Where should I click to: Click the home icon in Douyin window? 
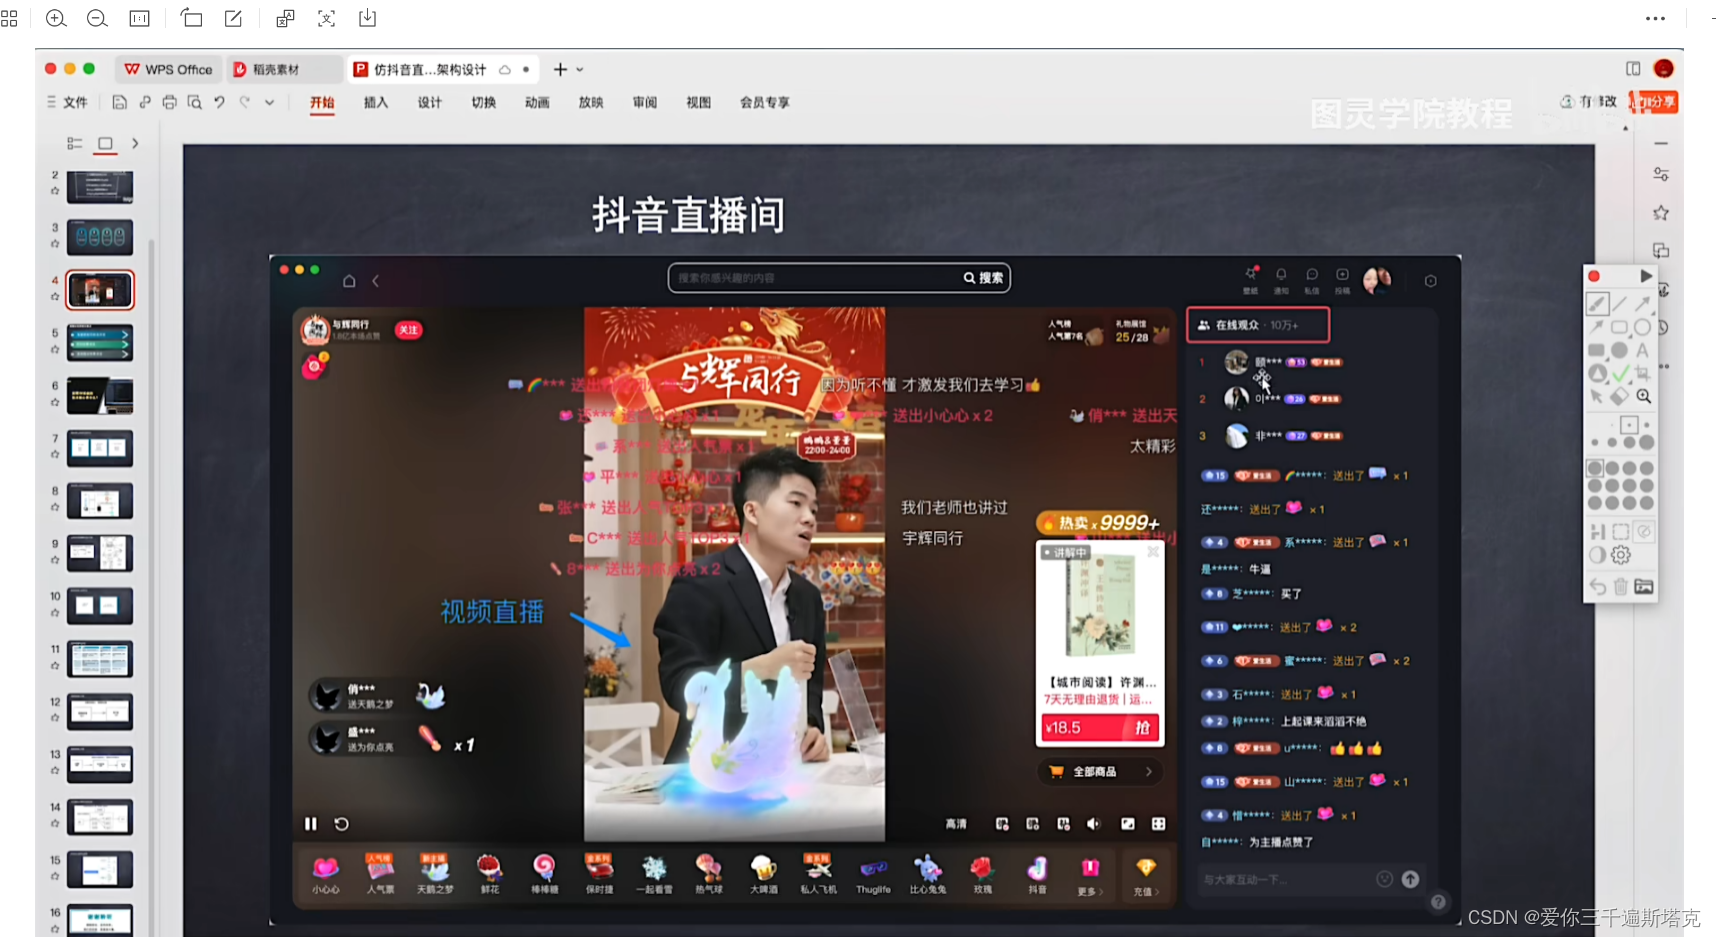(349, 281)
